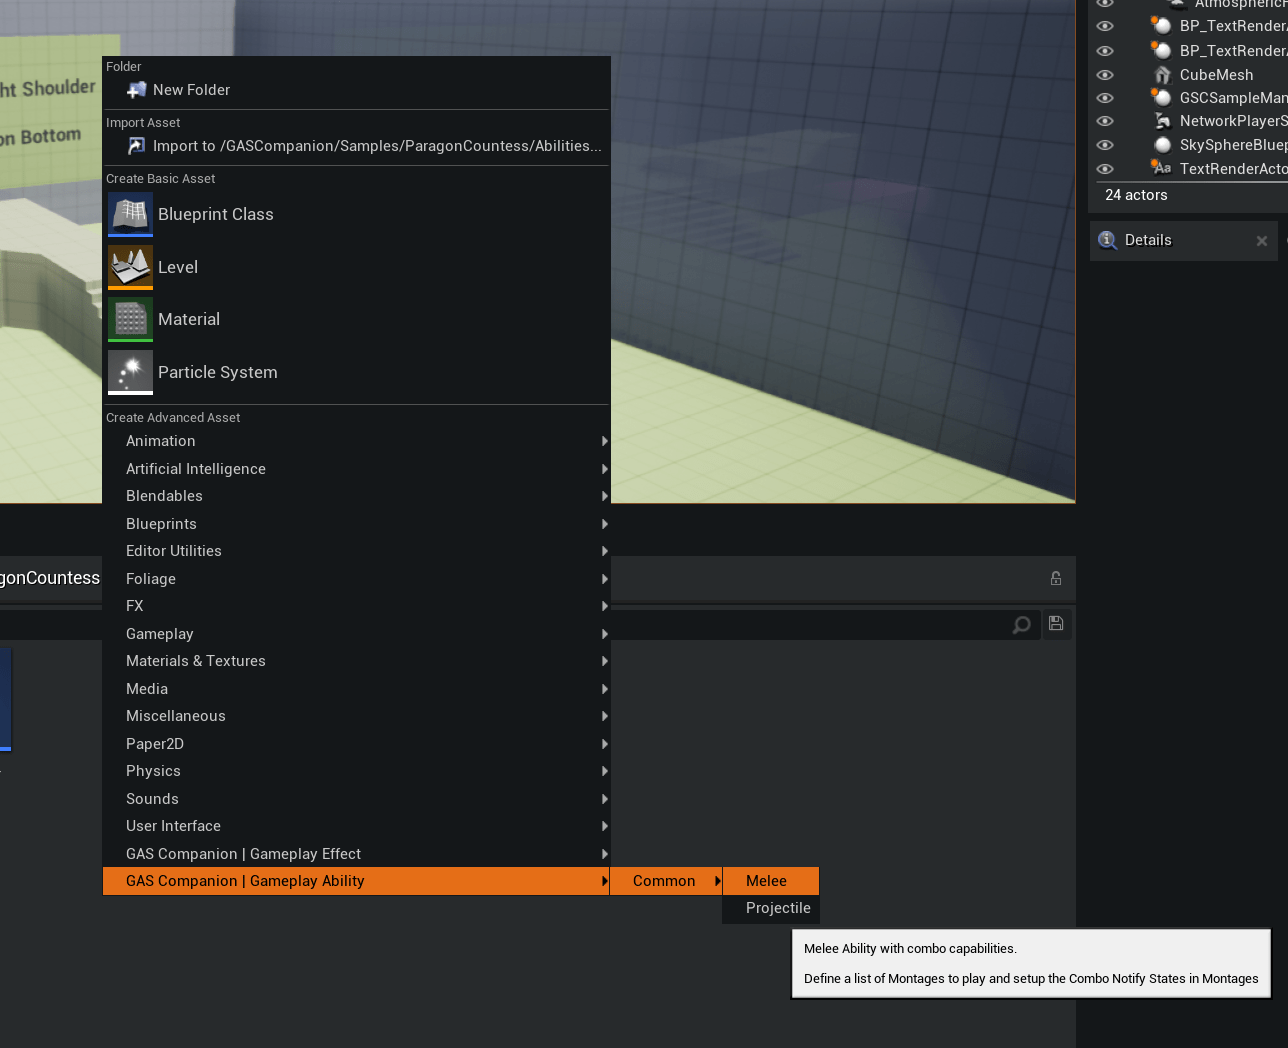Click the save search floppy icon
Screen dimensions: 1288x1048
click(1056, 623)
